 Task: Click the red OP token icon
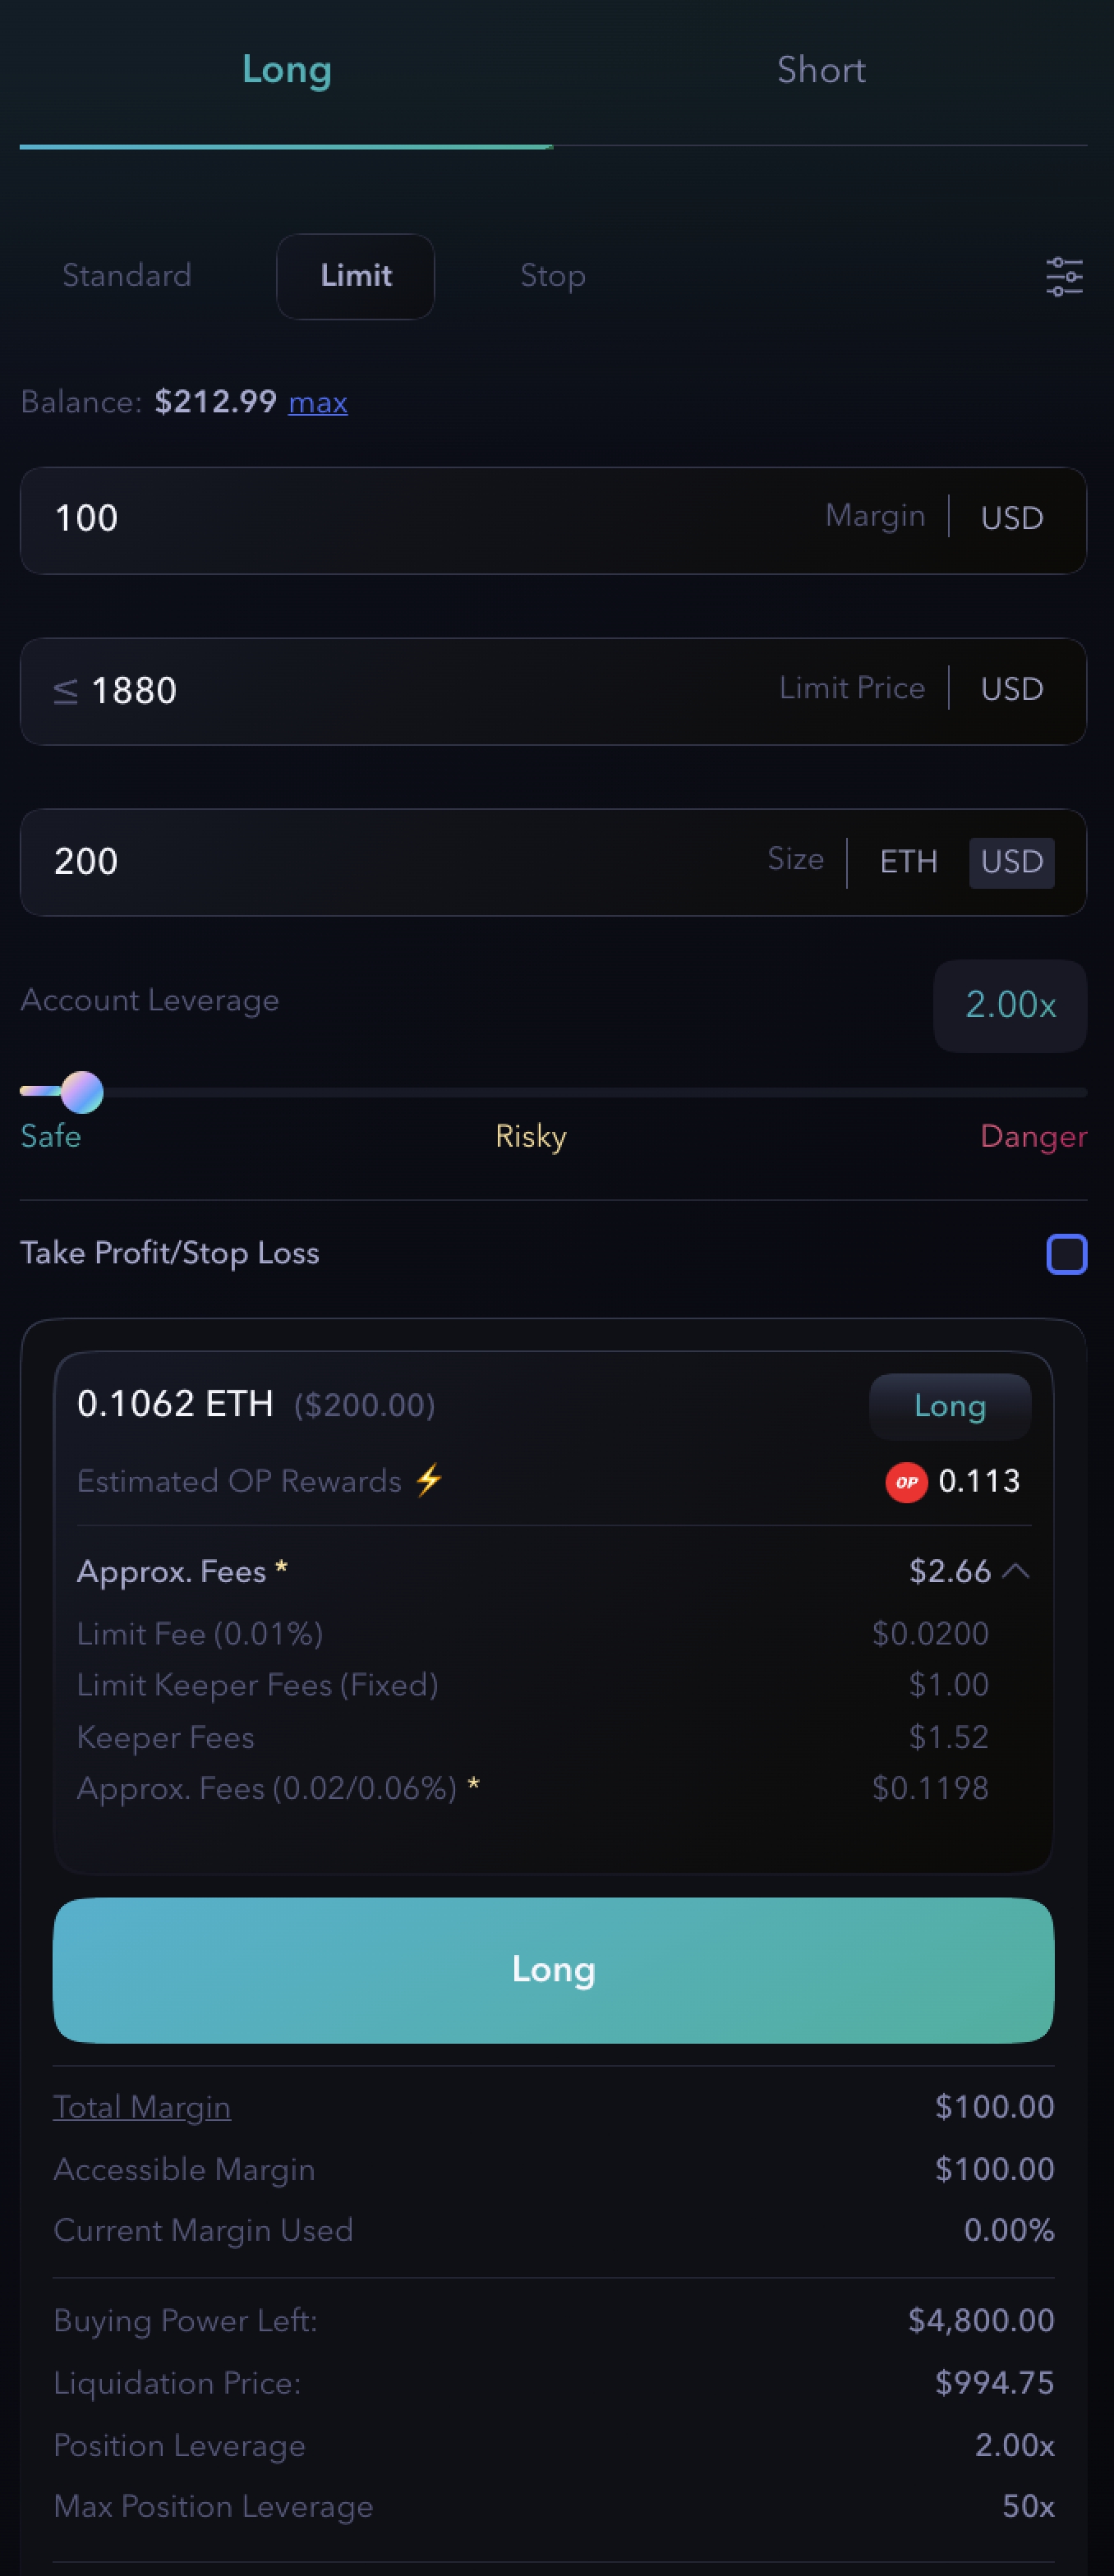pos(906,1481)
